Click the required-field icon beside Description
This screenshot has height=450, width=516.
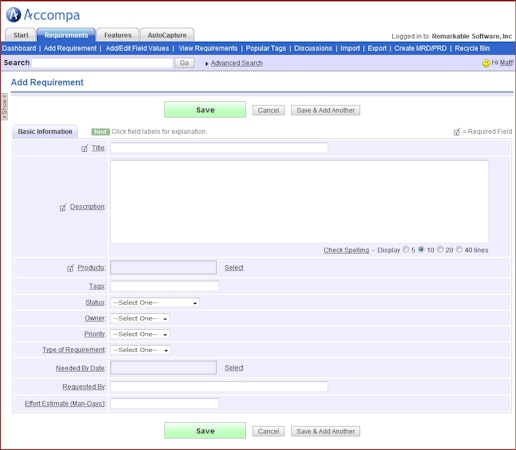click(x=63, y=207)
